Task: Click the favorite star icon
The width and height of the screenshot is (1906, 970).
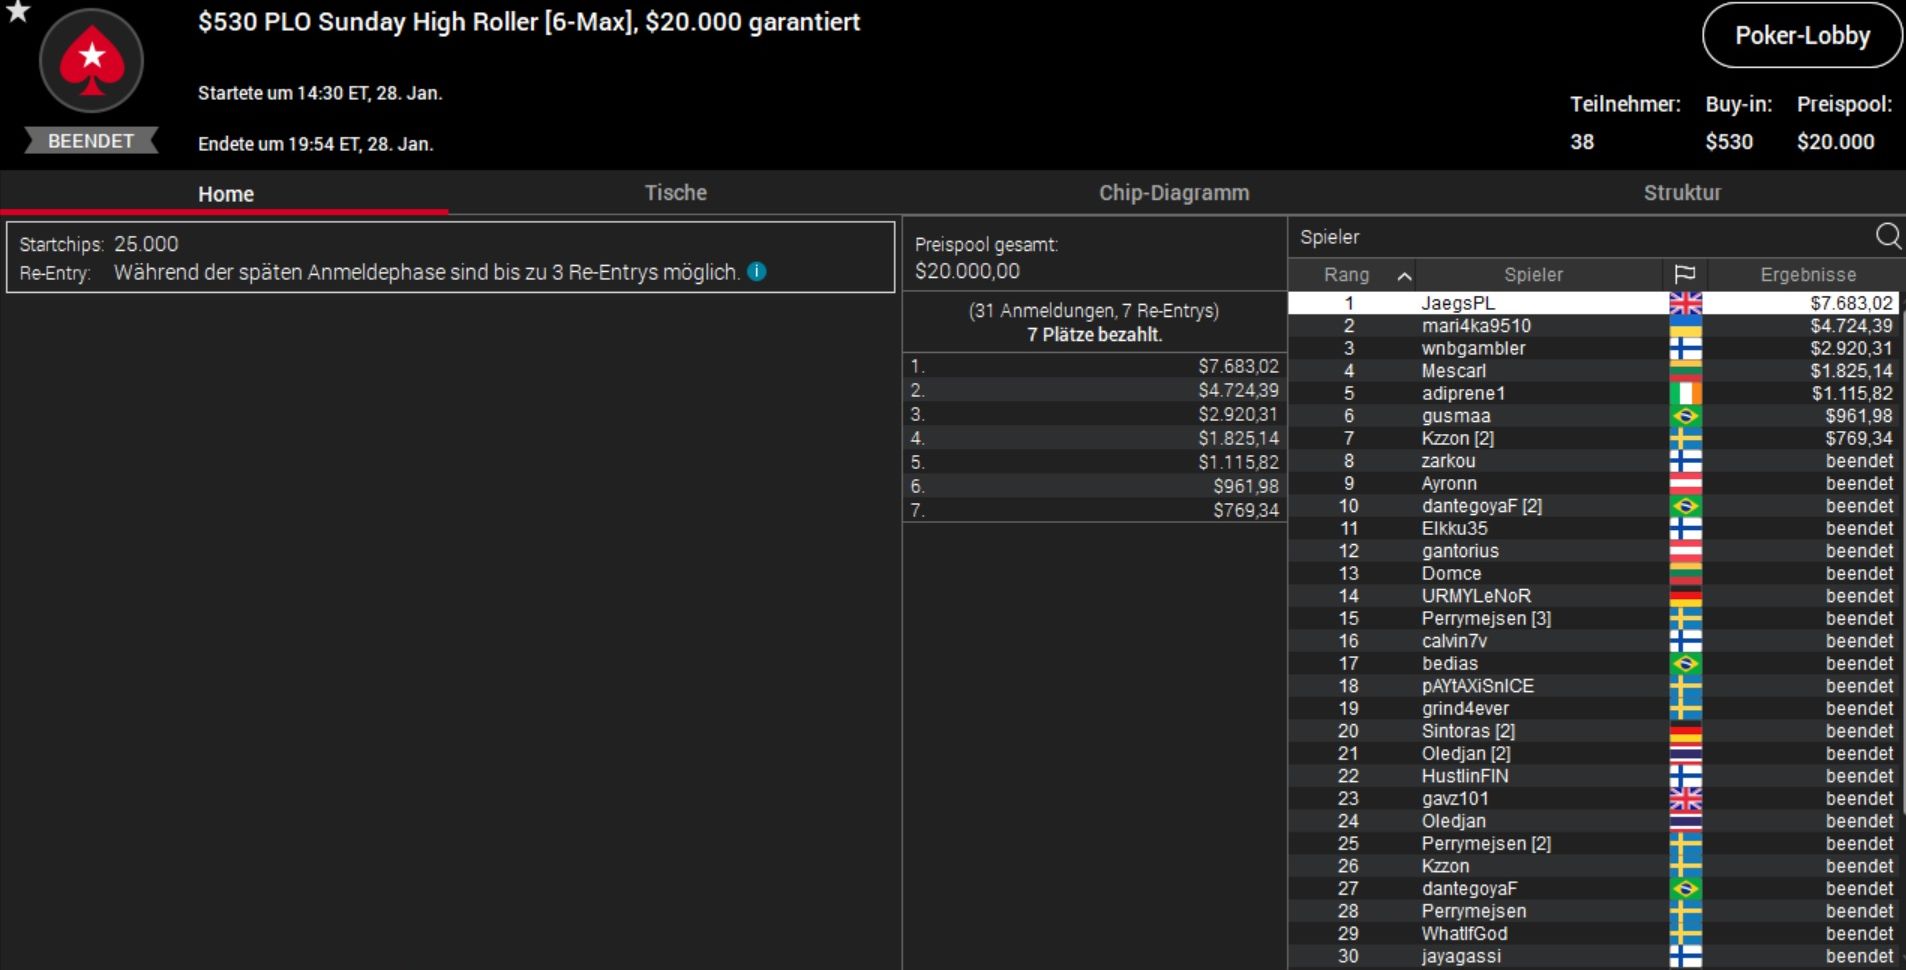Action: [x=18, y=11]
